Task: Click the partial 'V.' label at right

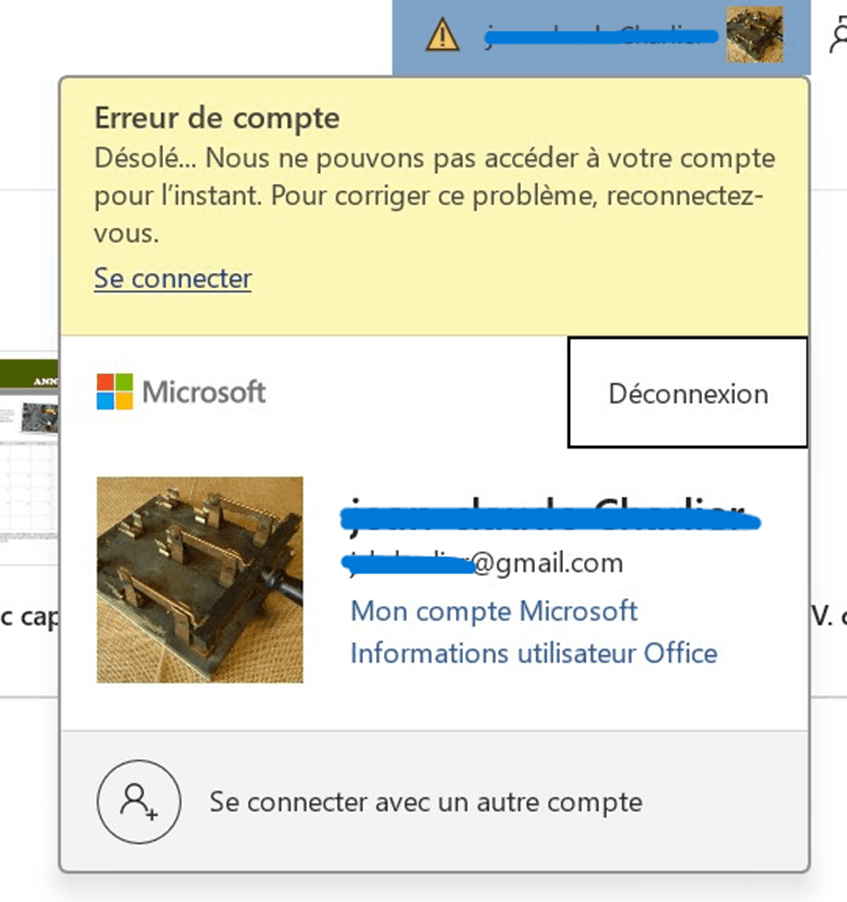Action: pos(829,617)
